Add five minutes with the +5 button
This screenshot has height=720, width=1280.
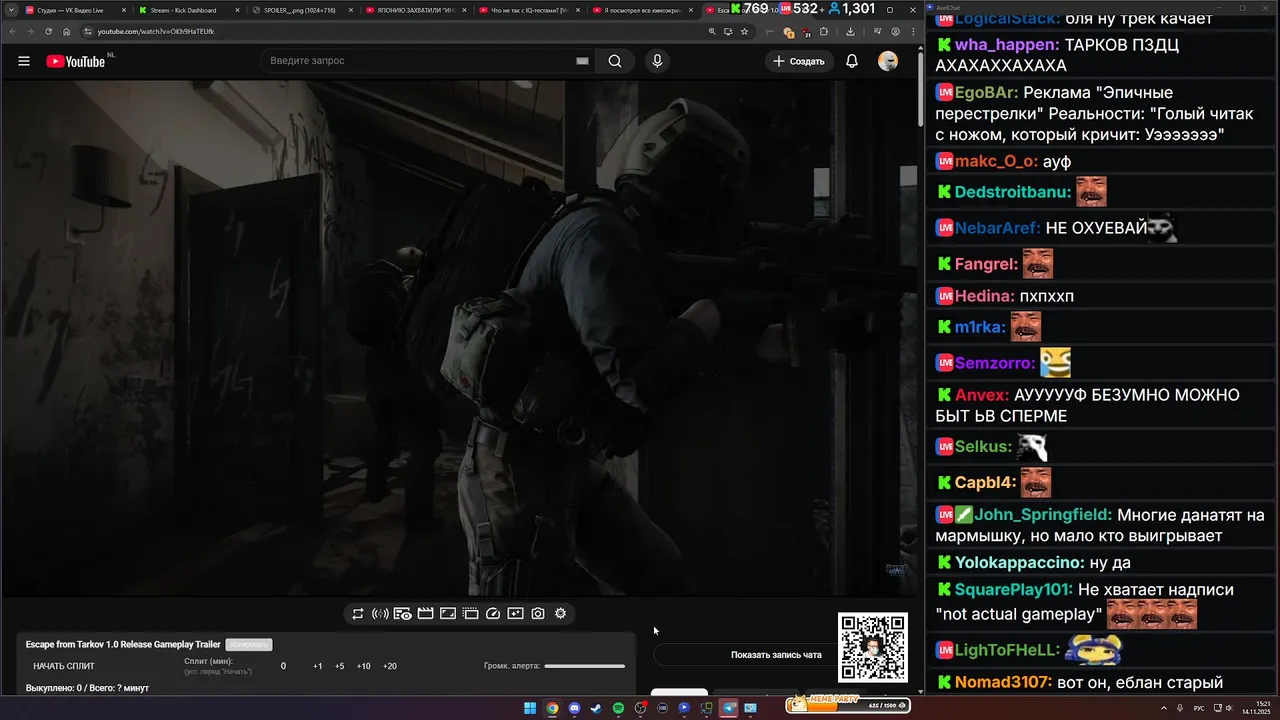(x=340, y=666)
